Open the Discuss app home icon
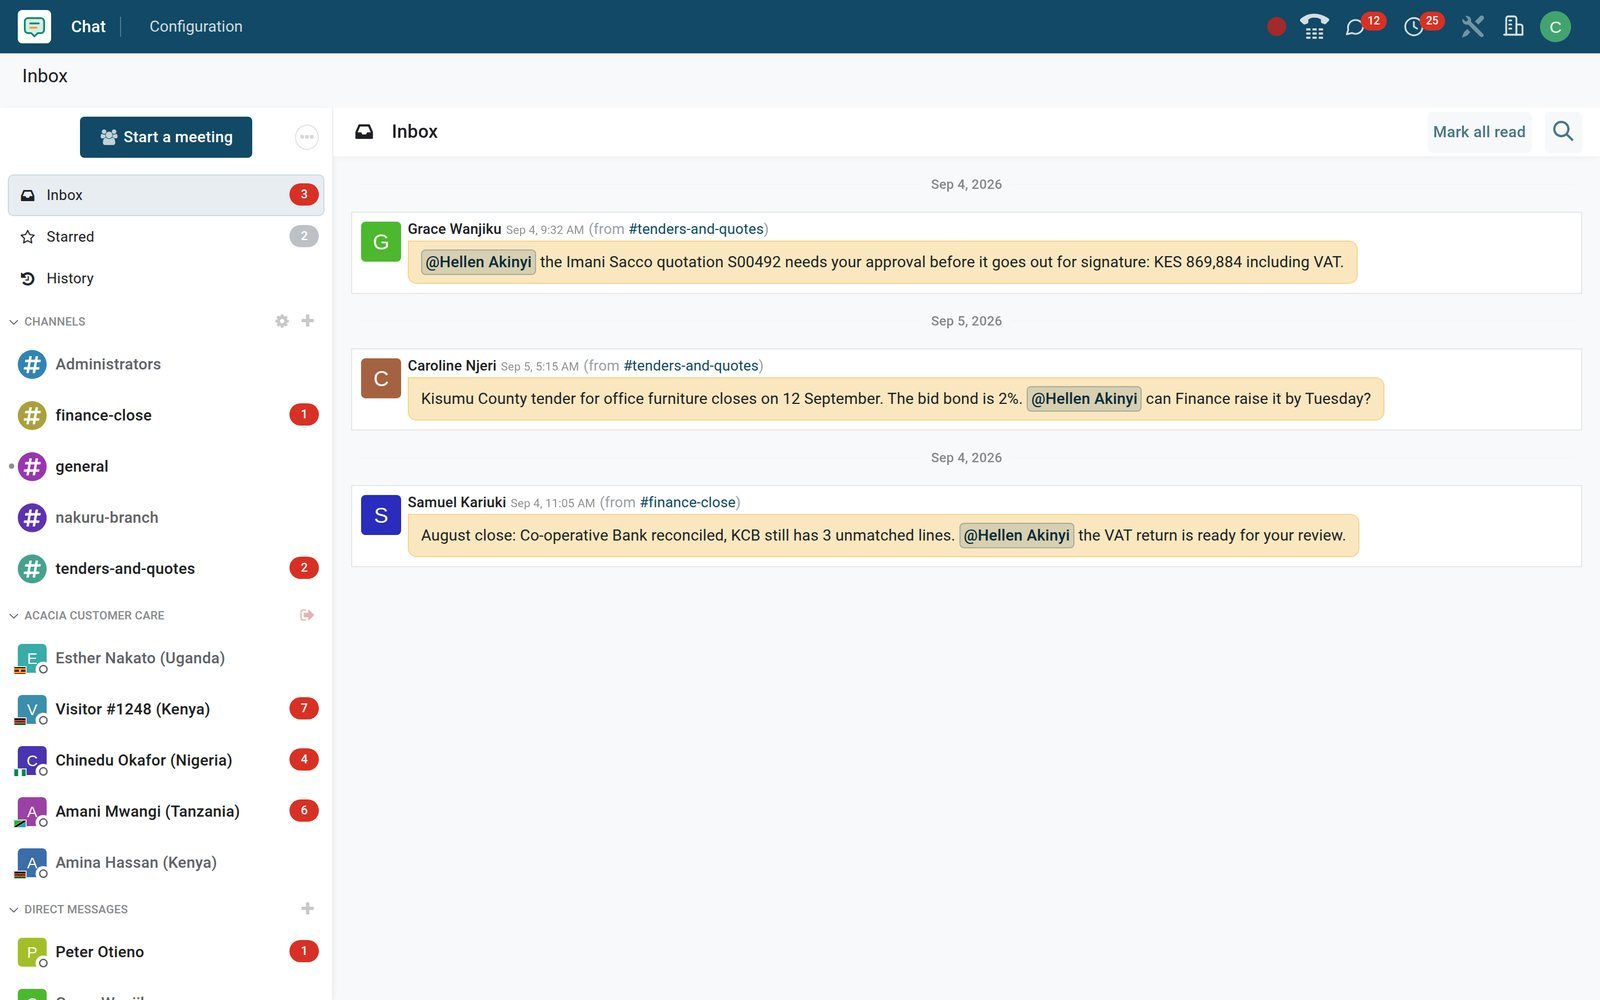 34,26
